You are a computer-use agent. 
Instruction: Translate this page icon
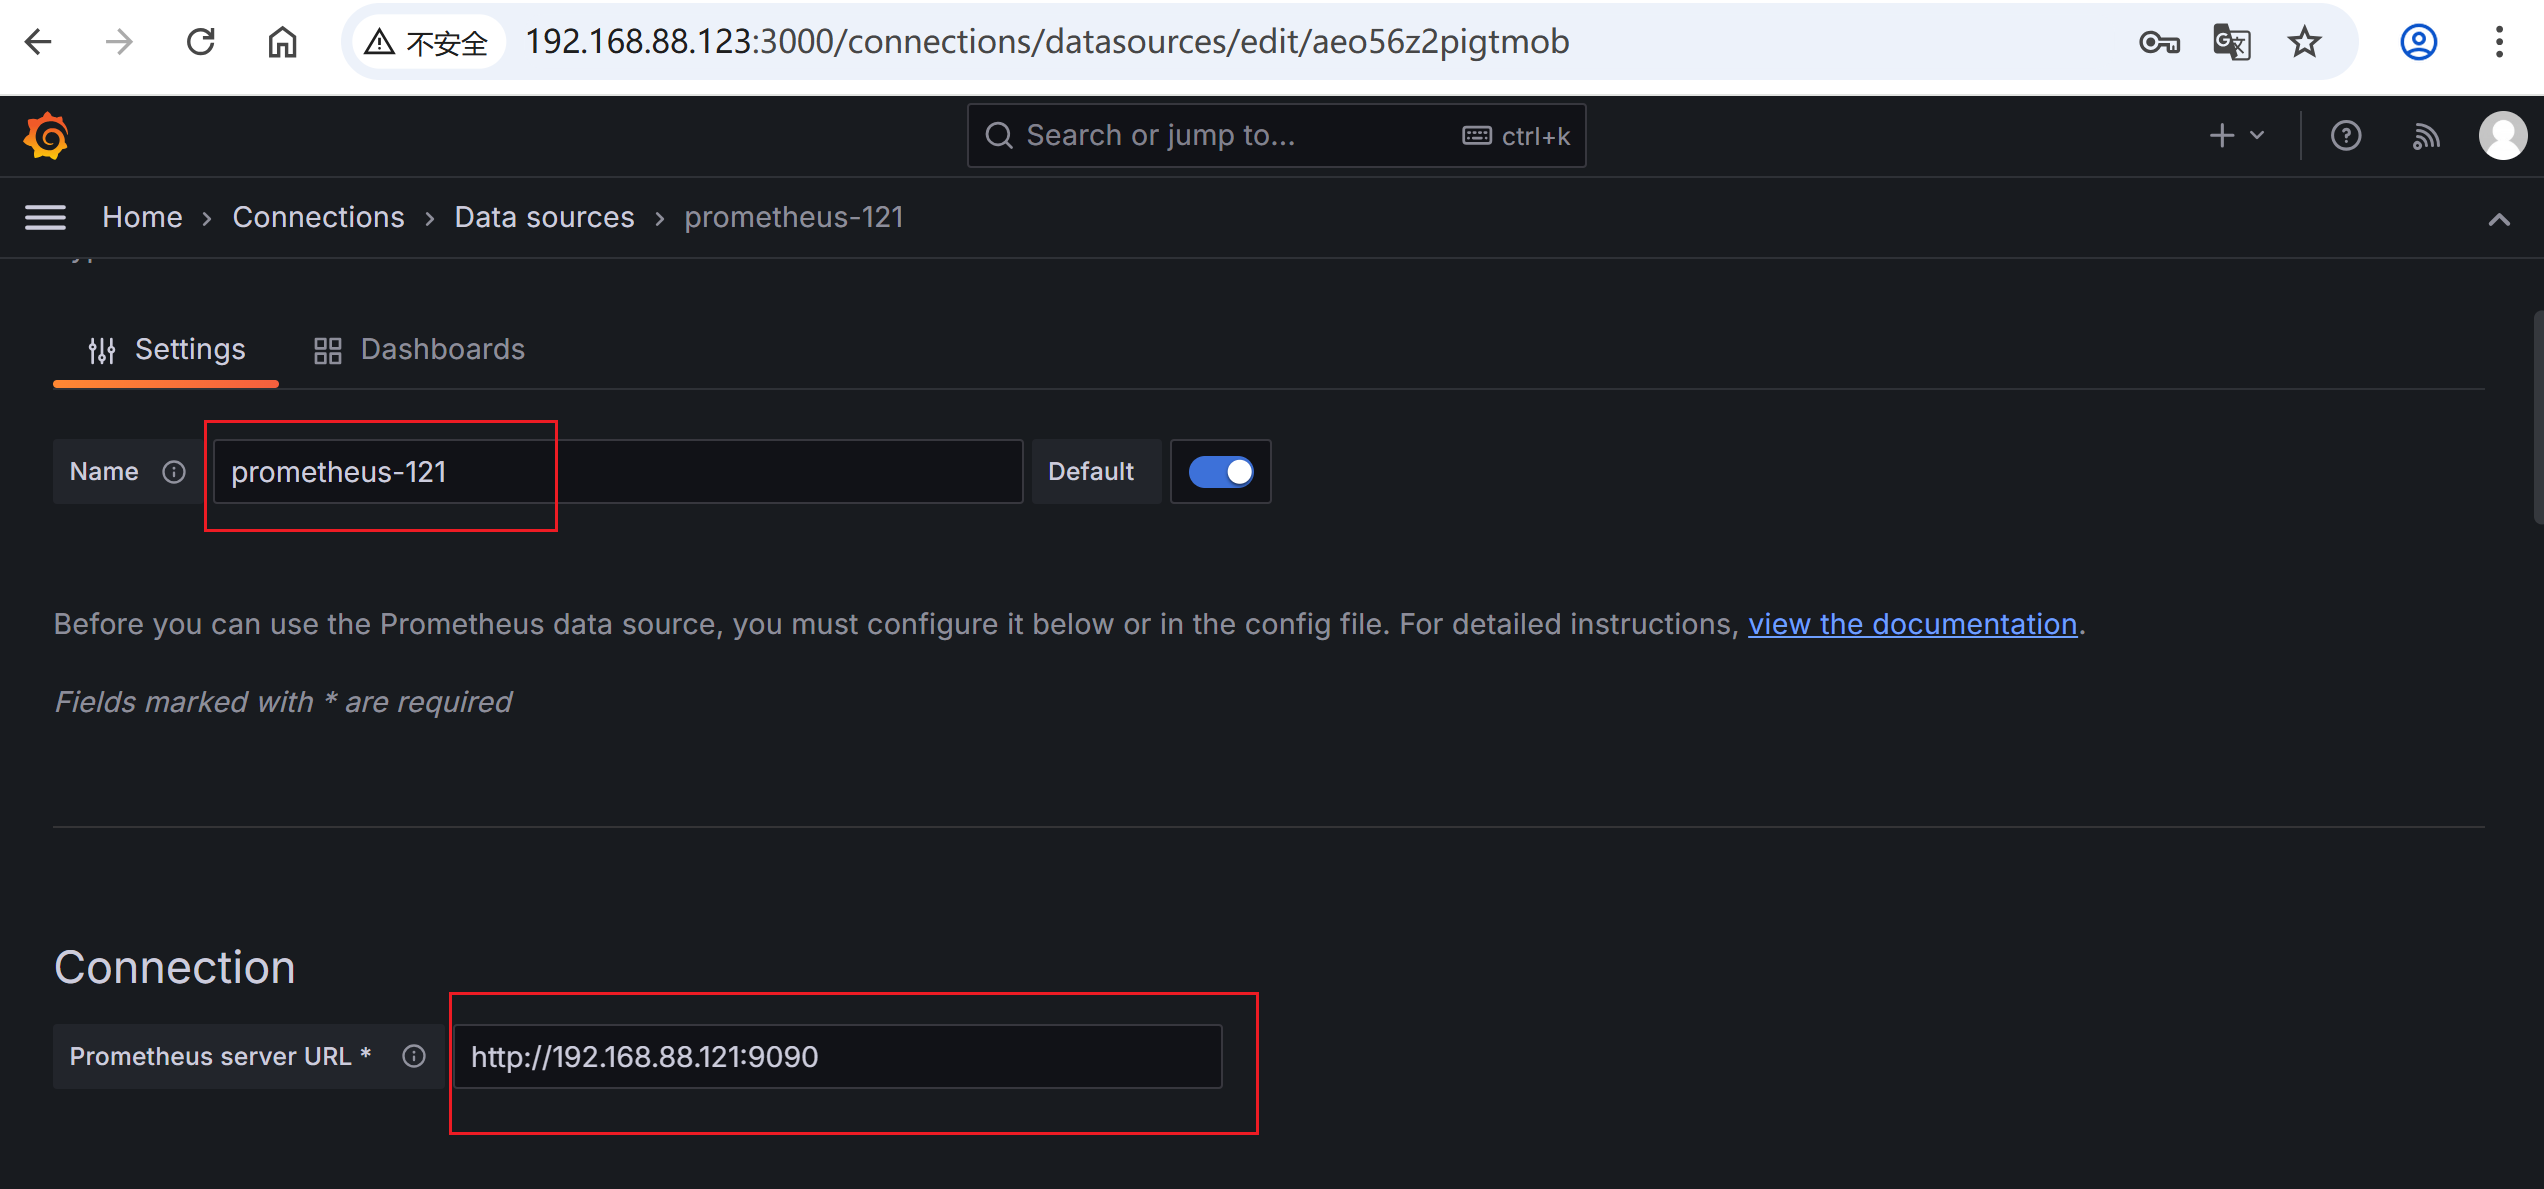[2232, 42]
